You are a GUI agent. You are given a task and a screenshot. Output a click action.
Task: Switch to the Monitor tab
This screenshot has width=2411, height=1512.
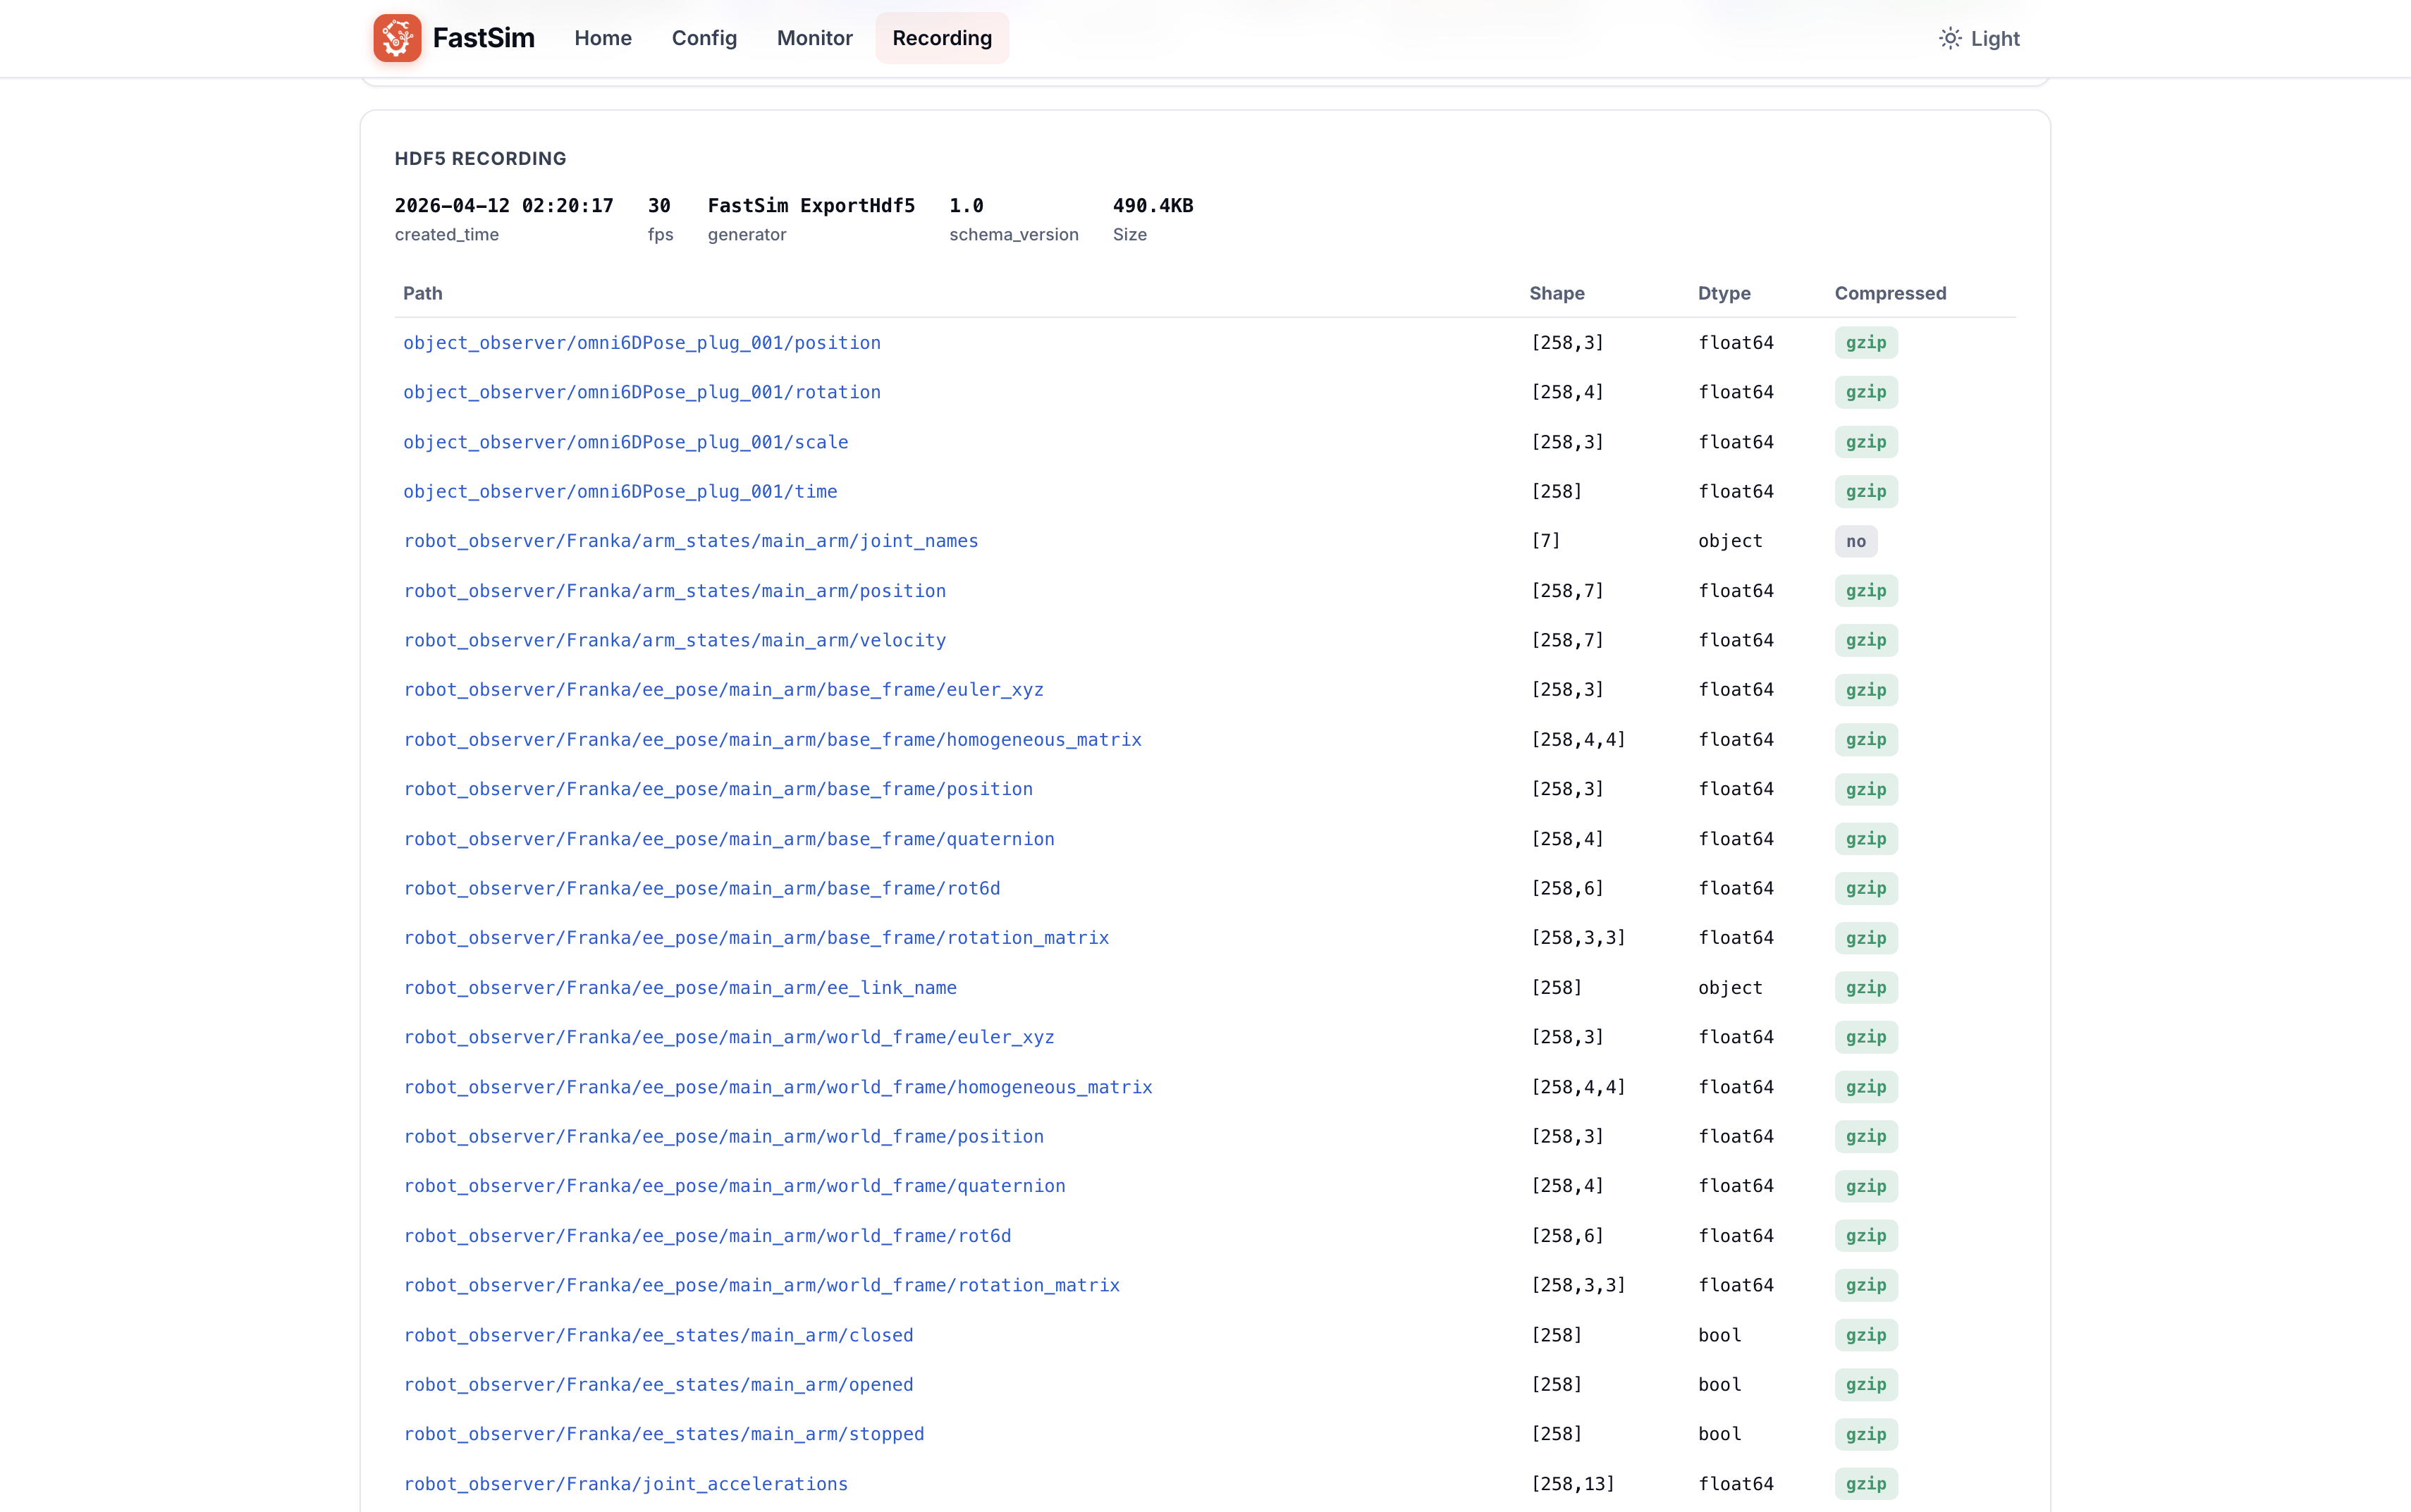[x=814, y=38]
